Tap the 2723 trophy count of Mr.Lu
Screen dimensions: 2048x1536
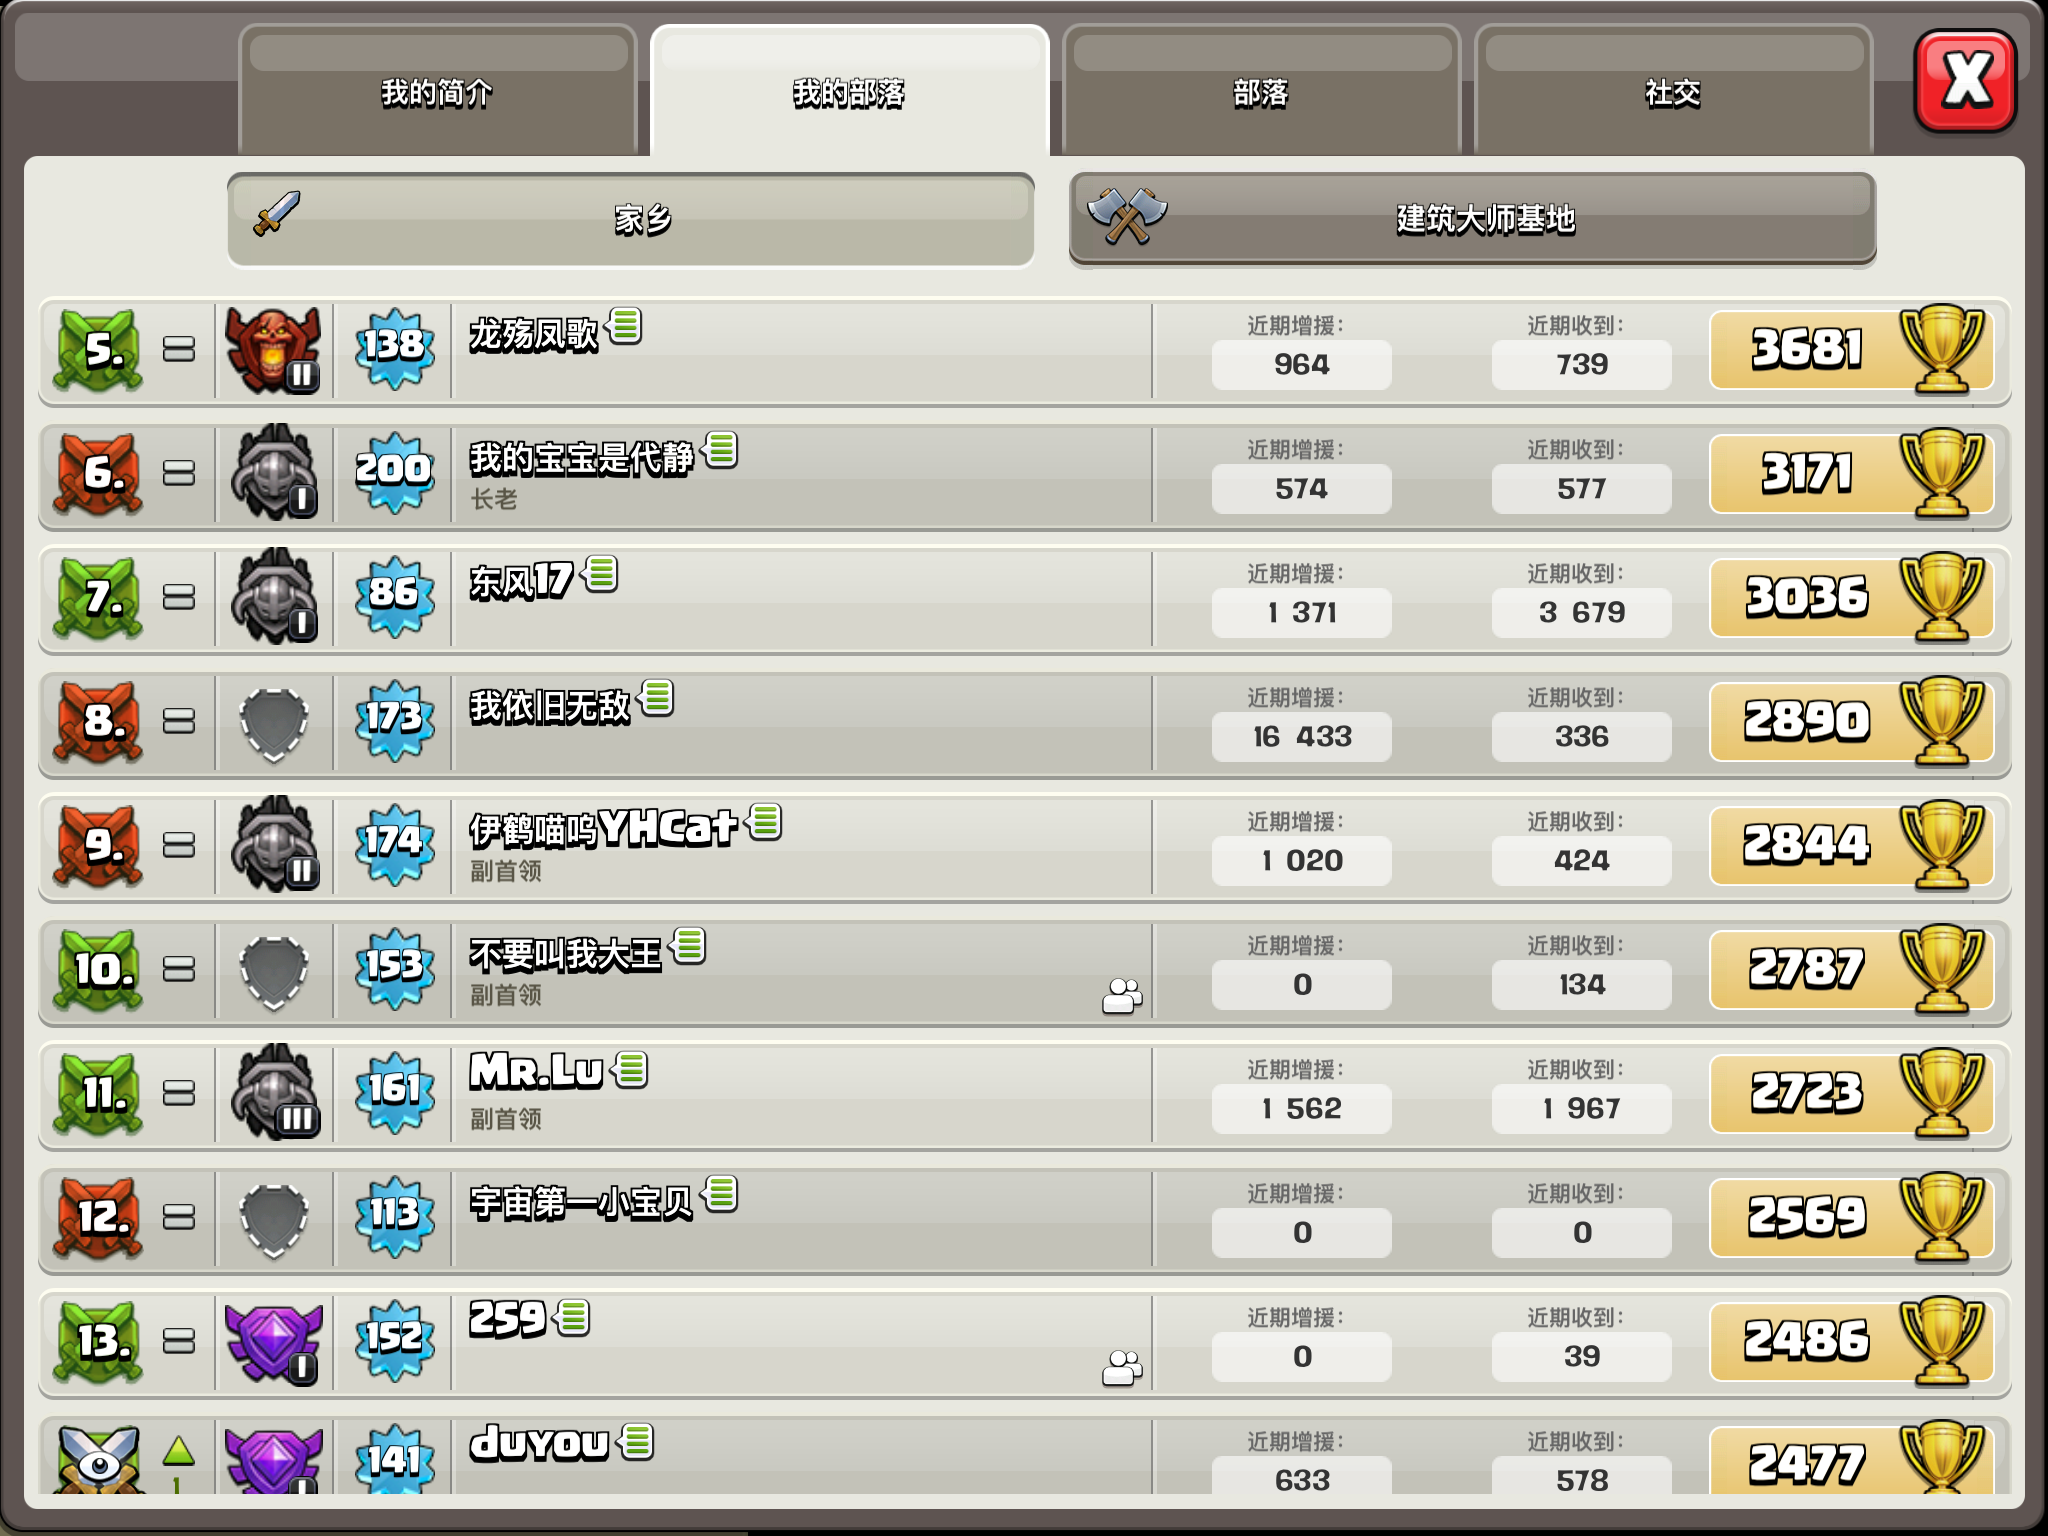pyautogui.click(x=1806, y=1092)
